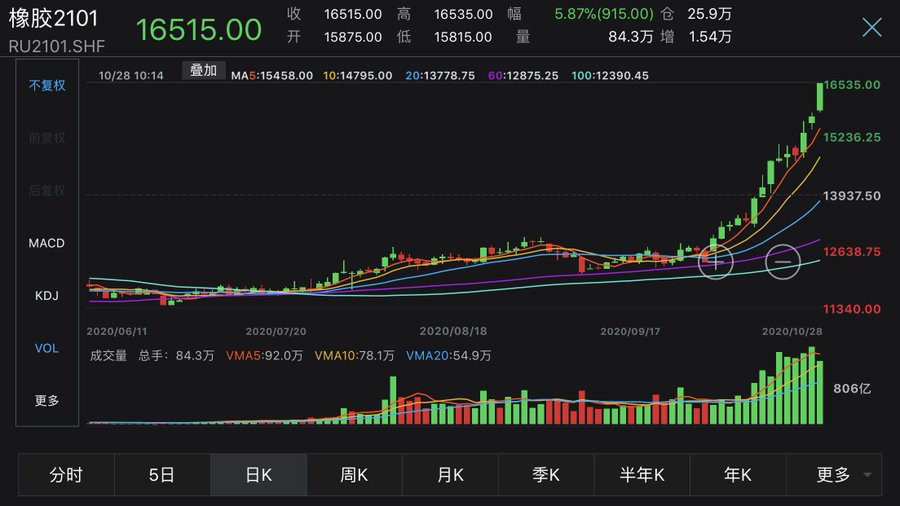Screen dimensions: 900x506
Task: Zoom in using the circled plus icon
Action: tap(716, 261)
